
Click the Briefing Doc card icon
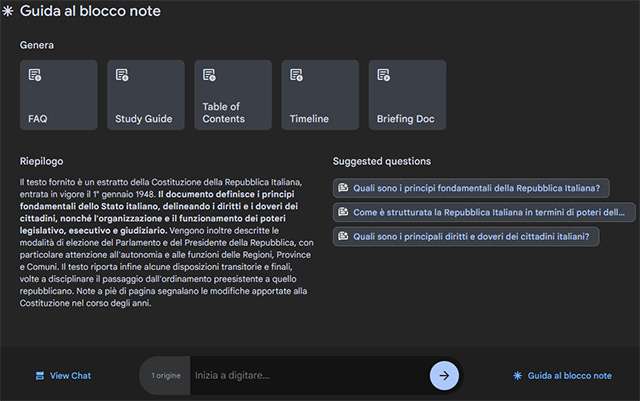(x=383, y=76)
